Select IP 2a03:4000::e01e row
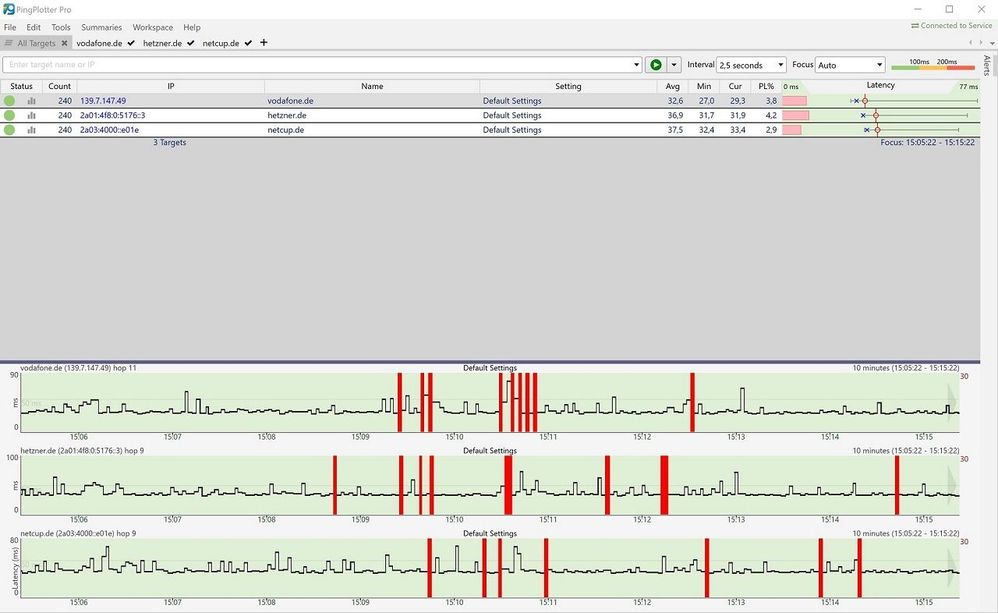Viewport: 998px width, 613px height. point(109,130)
